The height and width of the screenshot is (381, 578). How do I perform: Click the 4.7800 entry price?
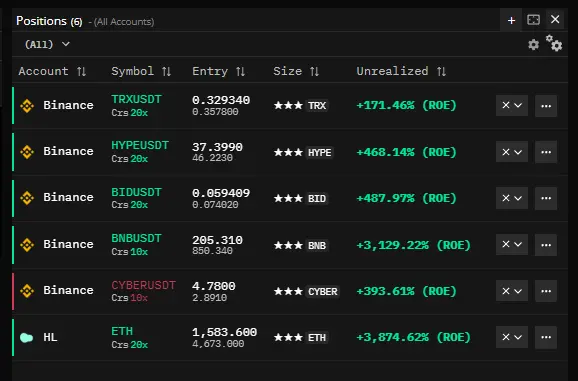click(x=214, y=286)
